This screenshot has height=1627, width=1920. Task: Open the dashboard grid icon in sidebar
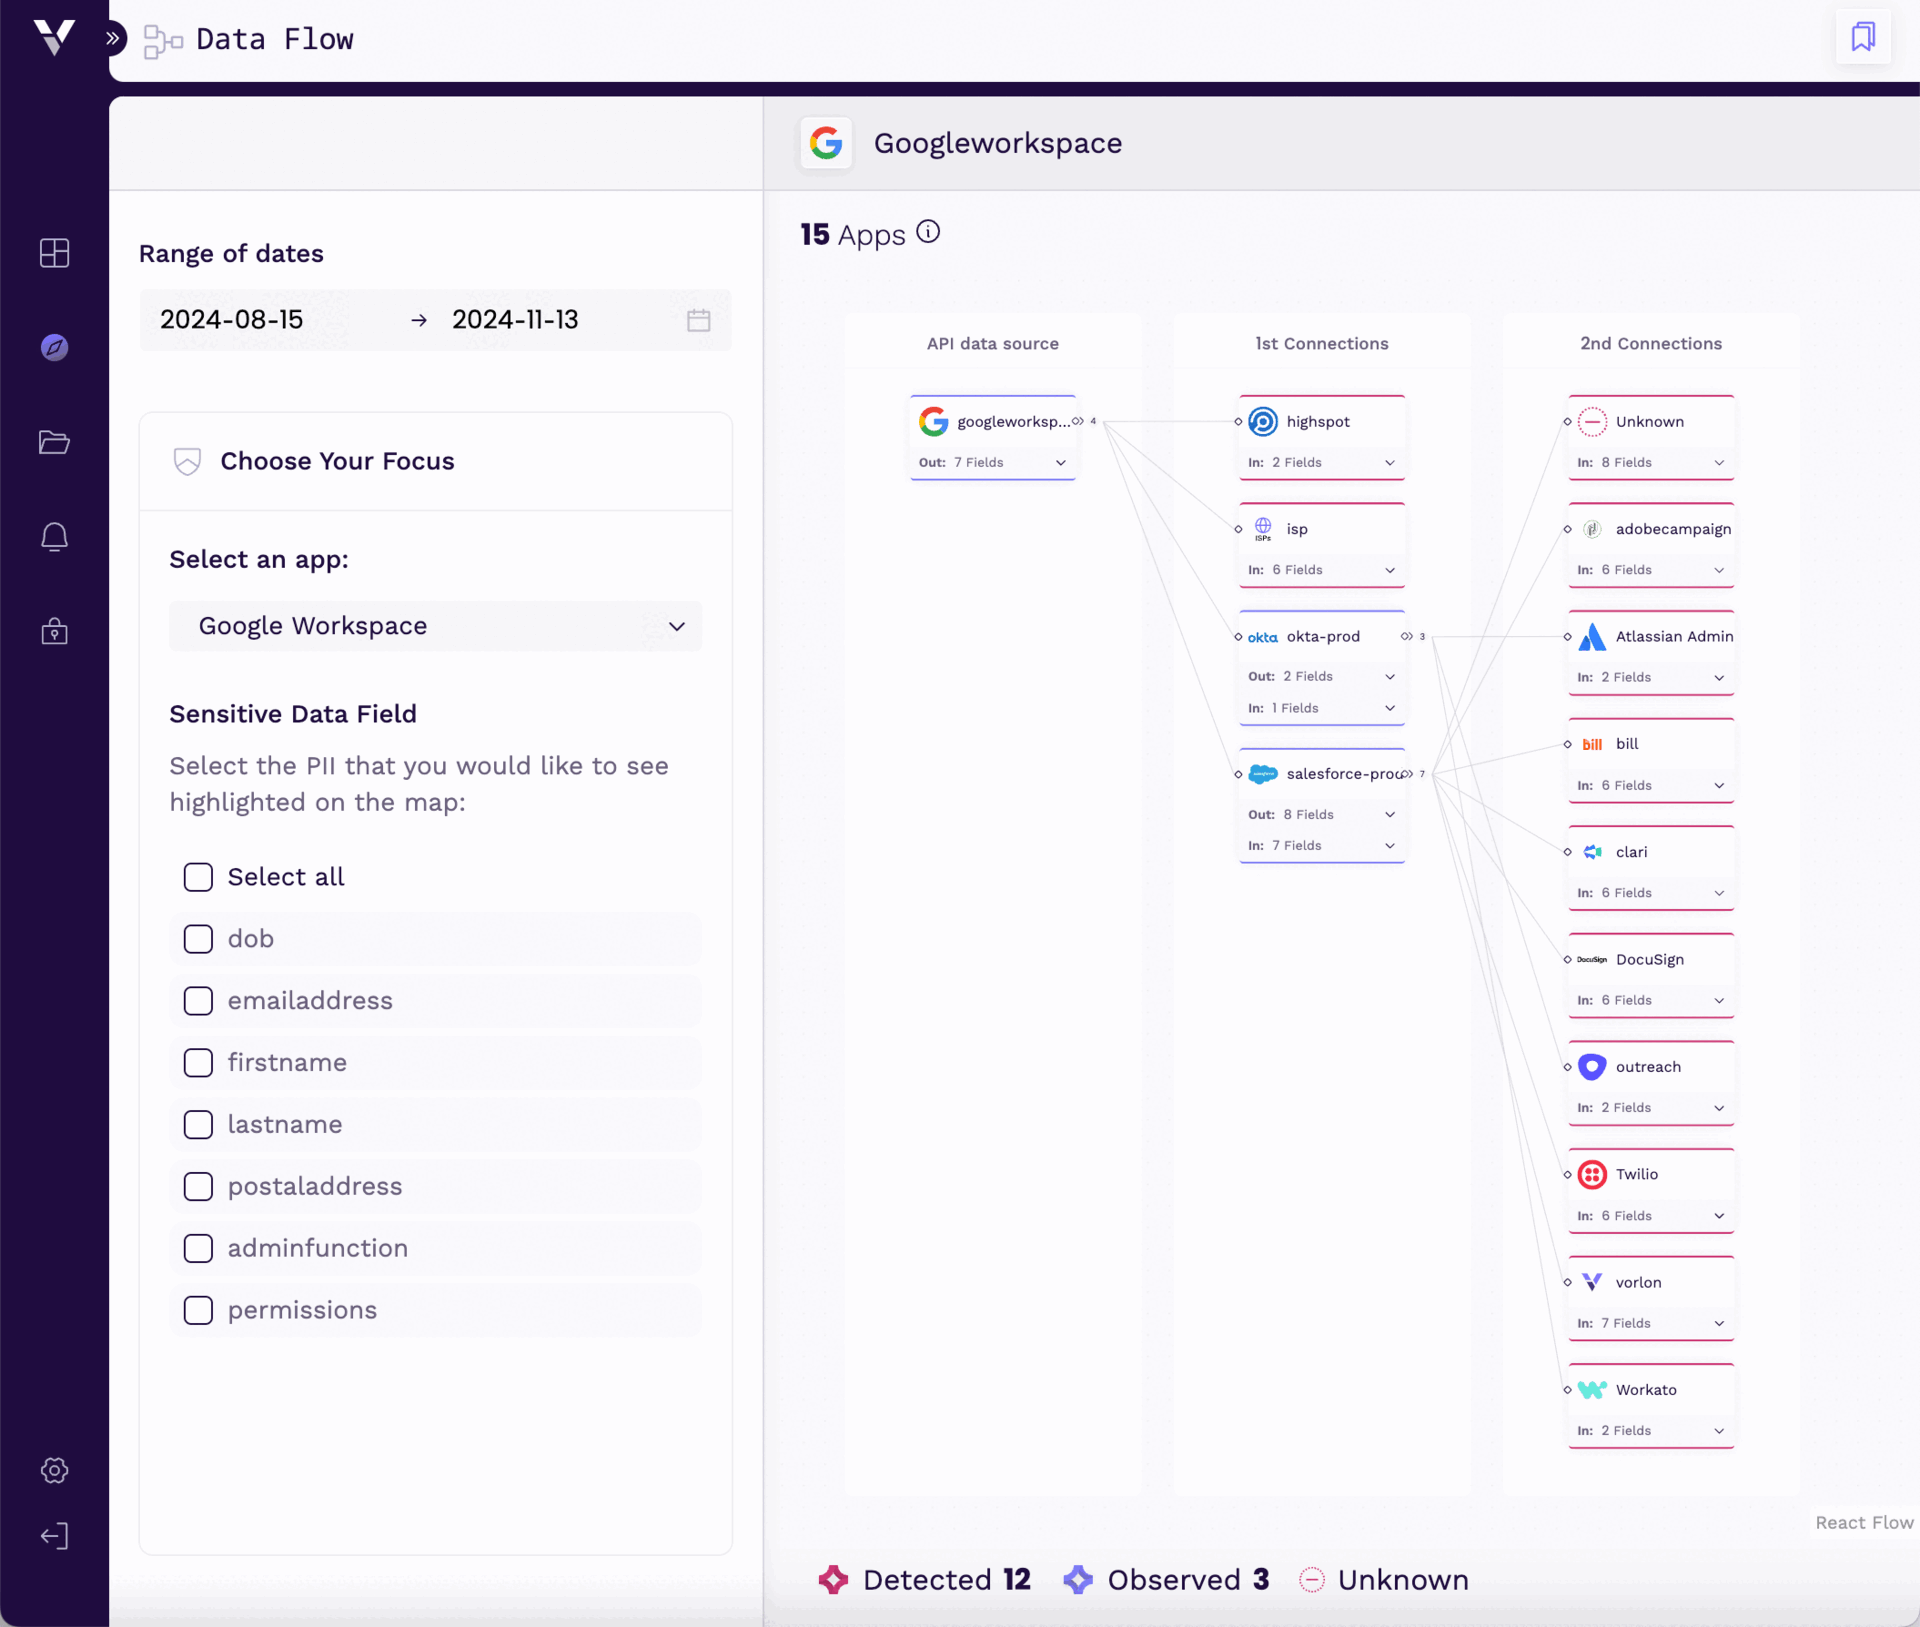[x=54, y=253]
